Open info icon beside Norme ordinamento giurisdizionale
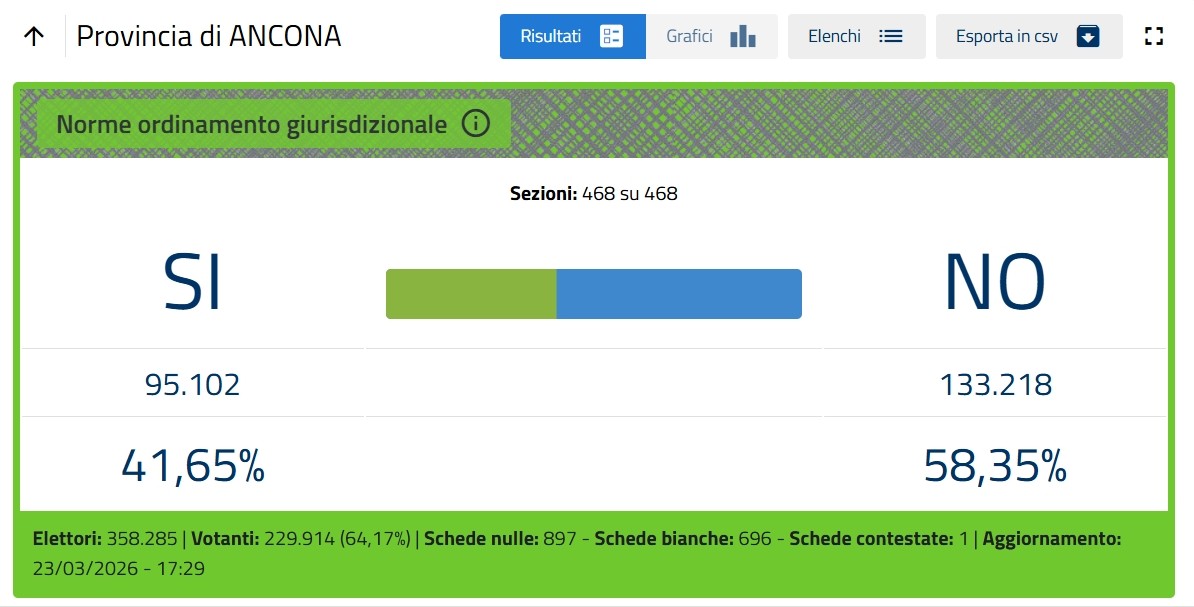 coord(476,125)
